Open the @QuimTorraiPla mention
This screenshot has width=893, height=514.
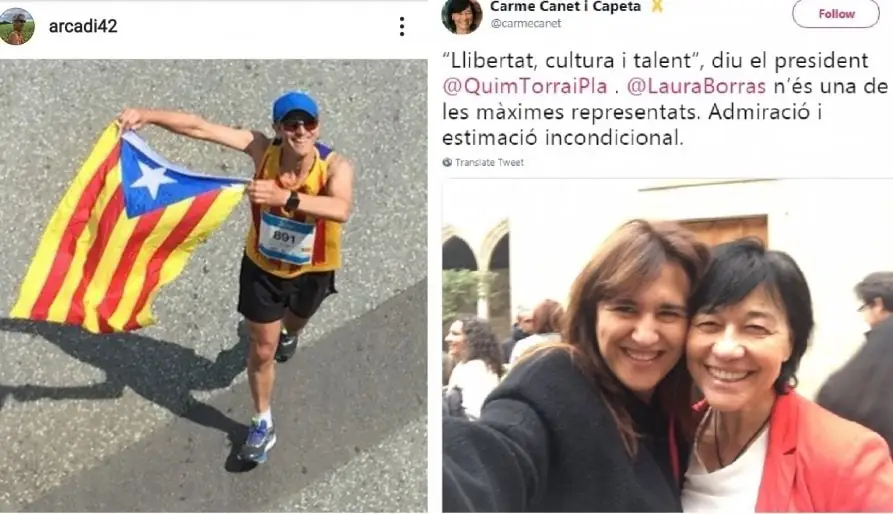(x=525, y=87)
